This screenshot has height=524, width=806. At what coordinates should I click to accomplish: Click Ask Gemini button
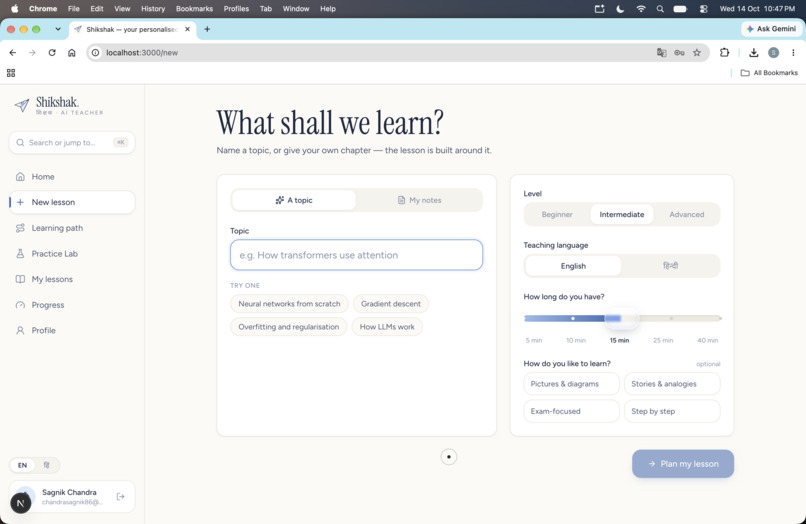771,29
